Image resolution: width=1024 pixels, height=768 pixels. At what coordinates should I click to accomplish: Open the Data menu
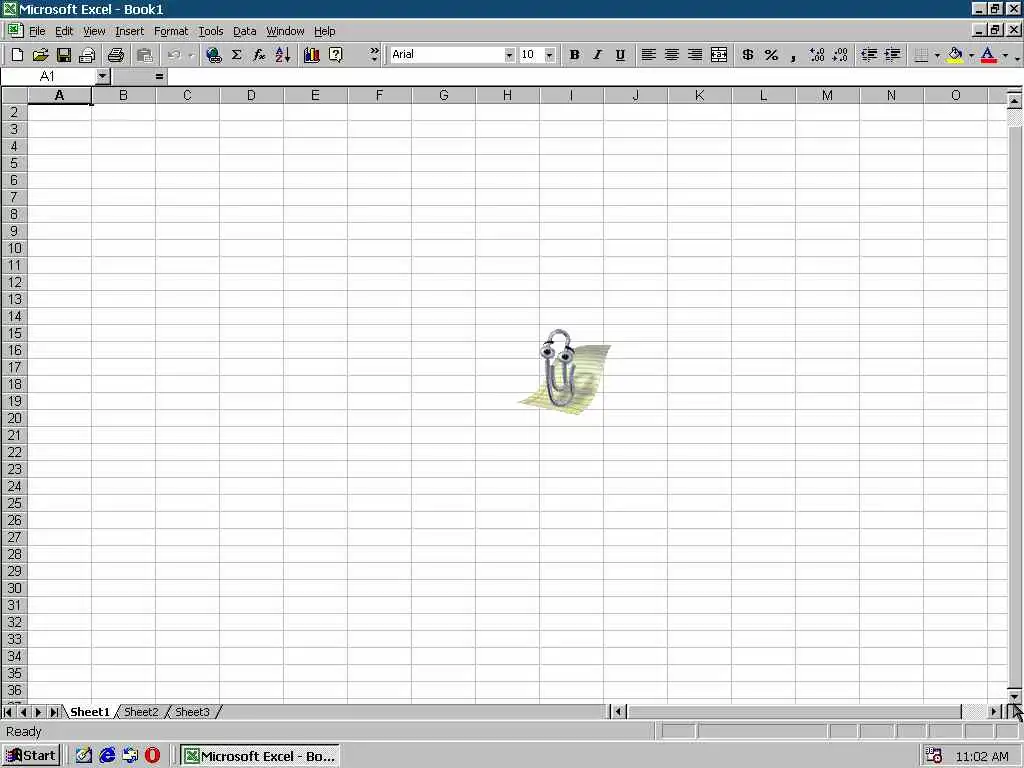244,31
